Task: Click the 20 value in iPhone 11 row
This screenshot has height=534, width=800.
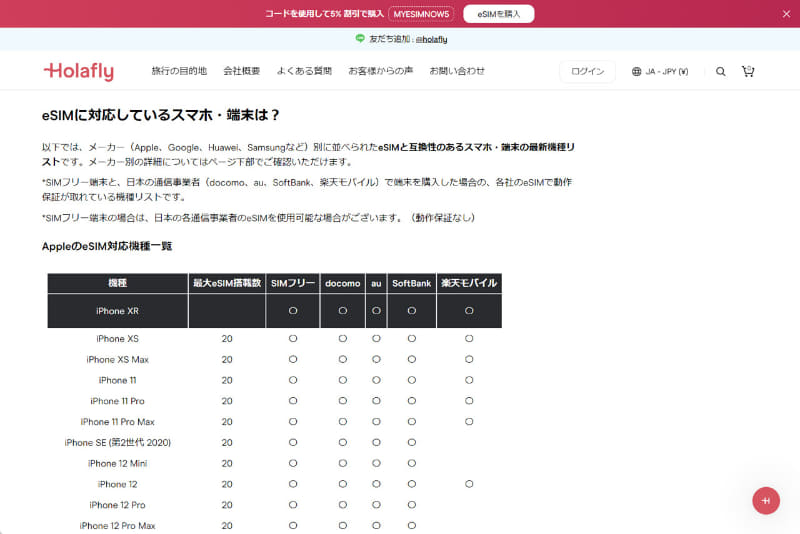Action: 227,380
